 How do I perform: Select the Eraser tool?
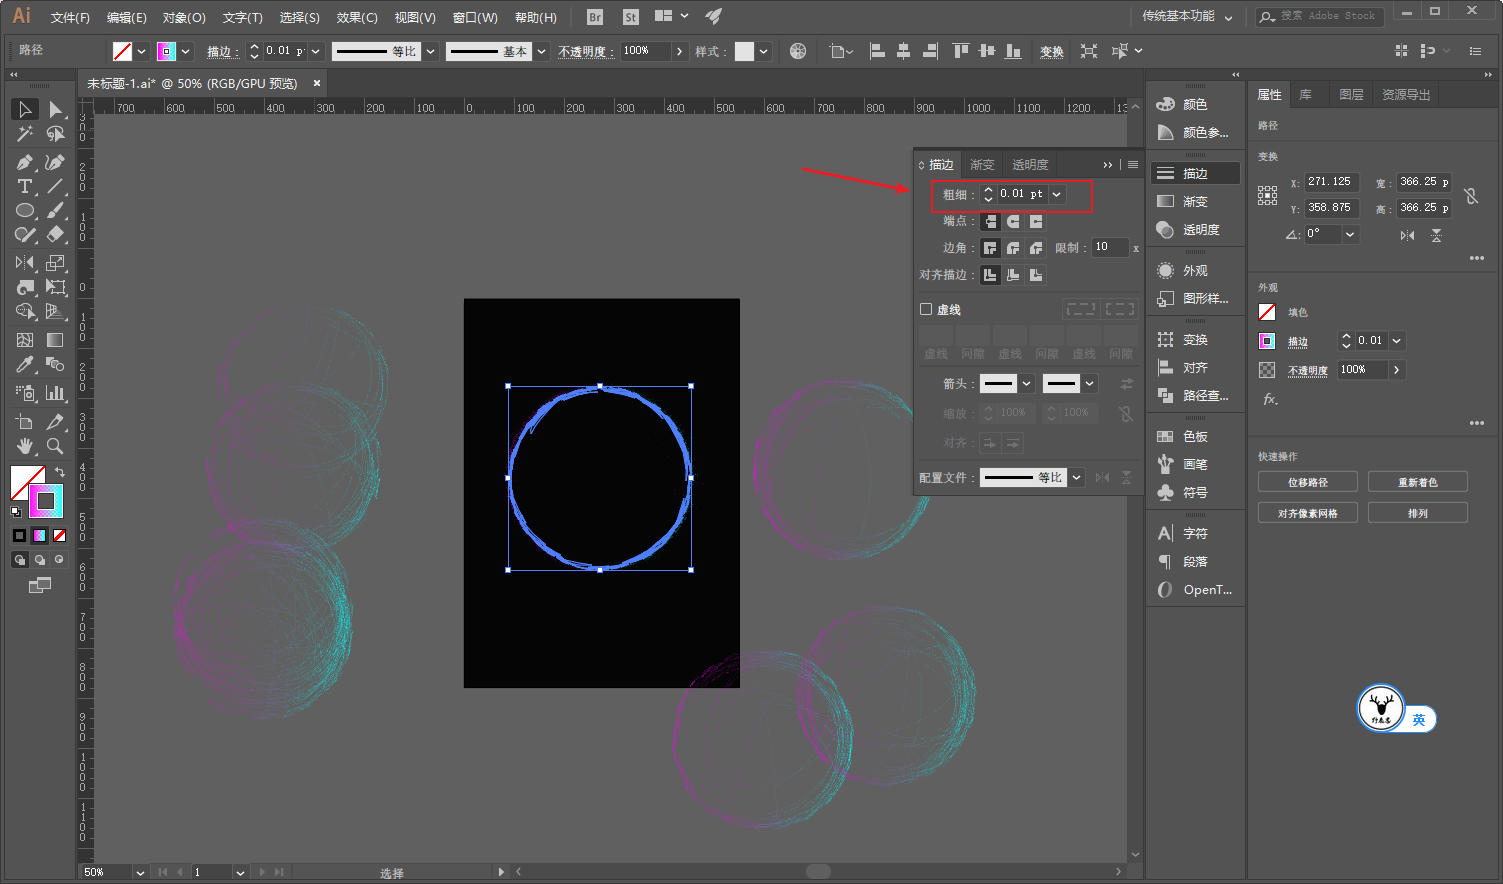pos(55,235)
